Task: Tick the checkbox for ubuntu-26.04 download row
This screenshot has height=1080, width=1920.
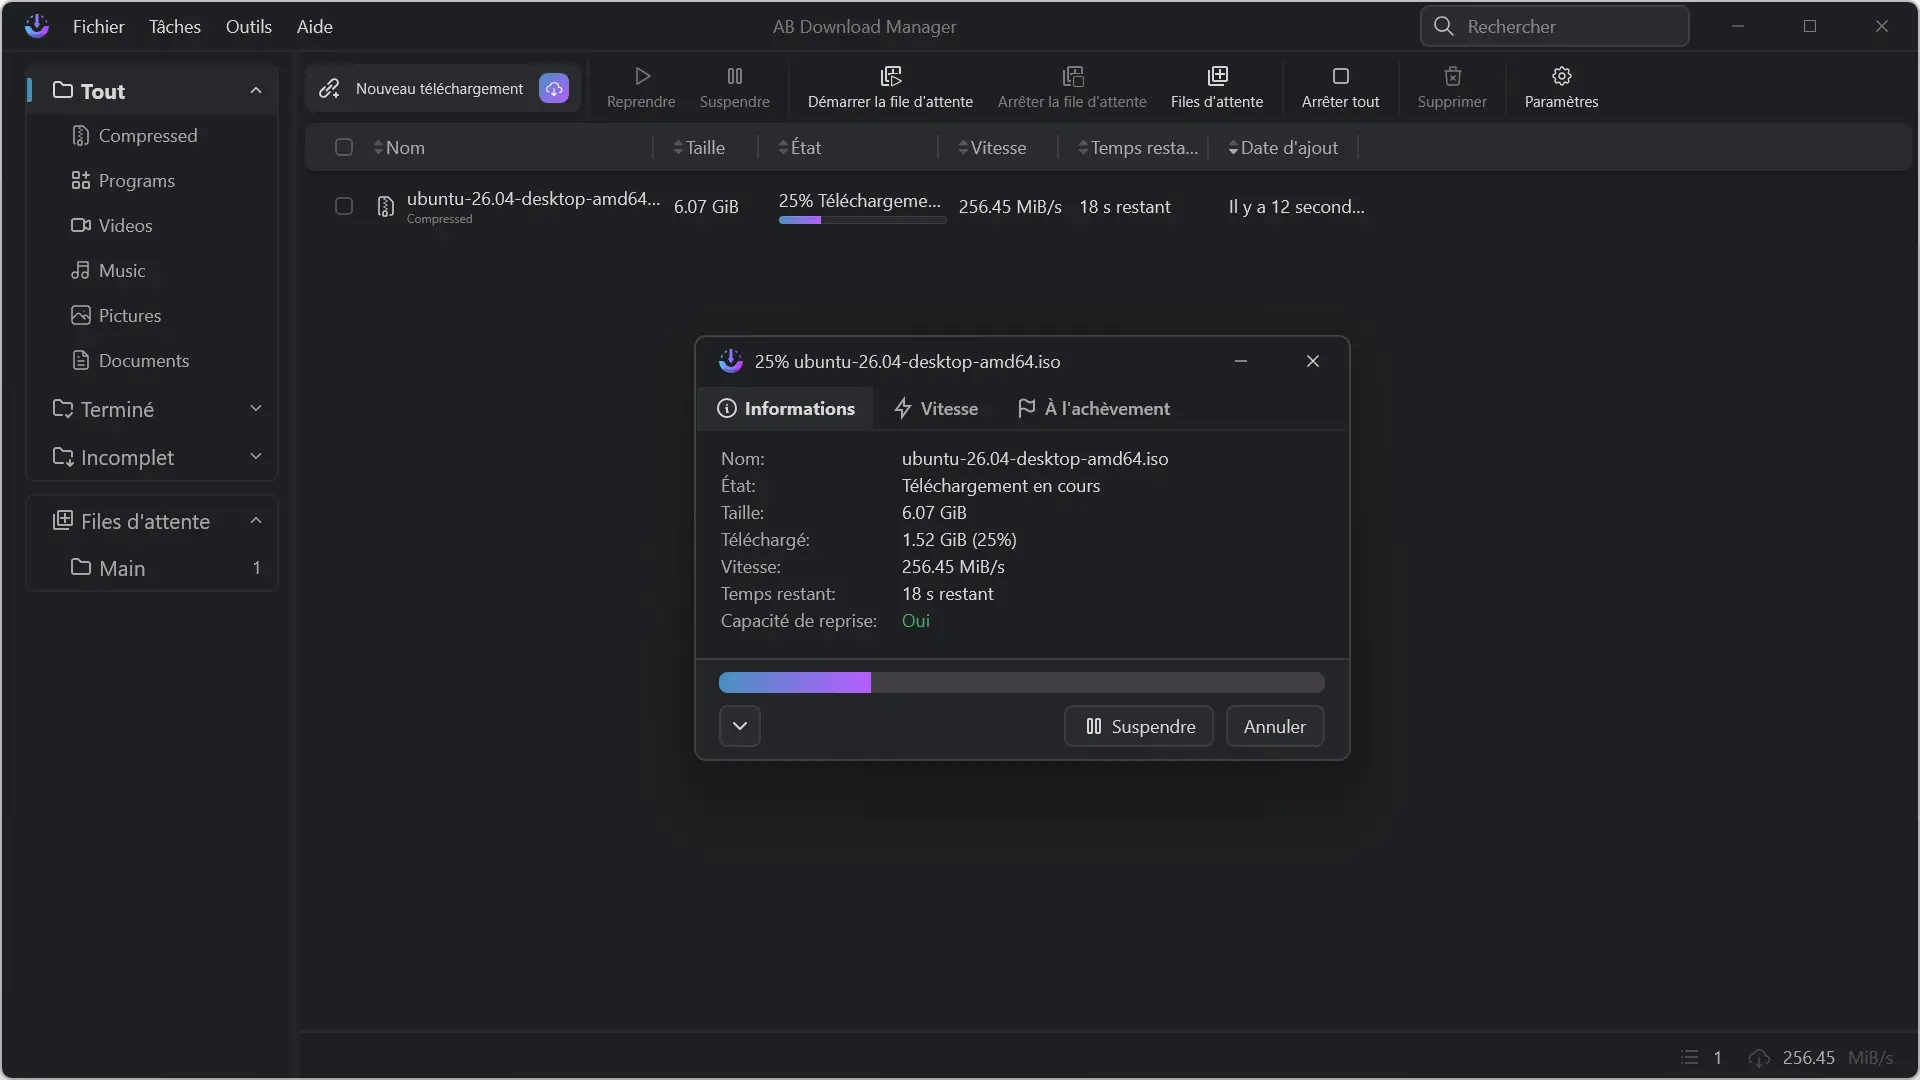Action: pyautogui.click(x=344, y=206)
